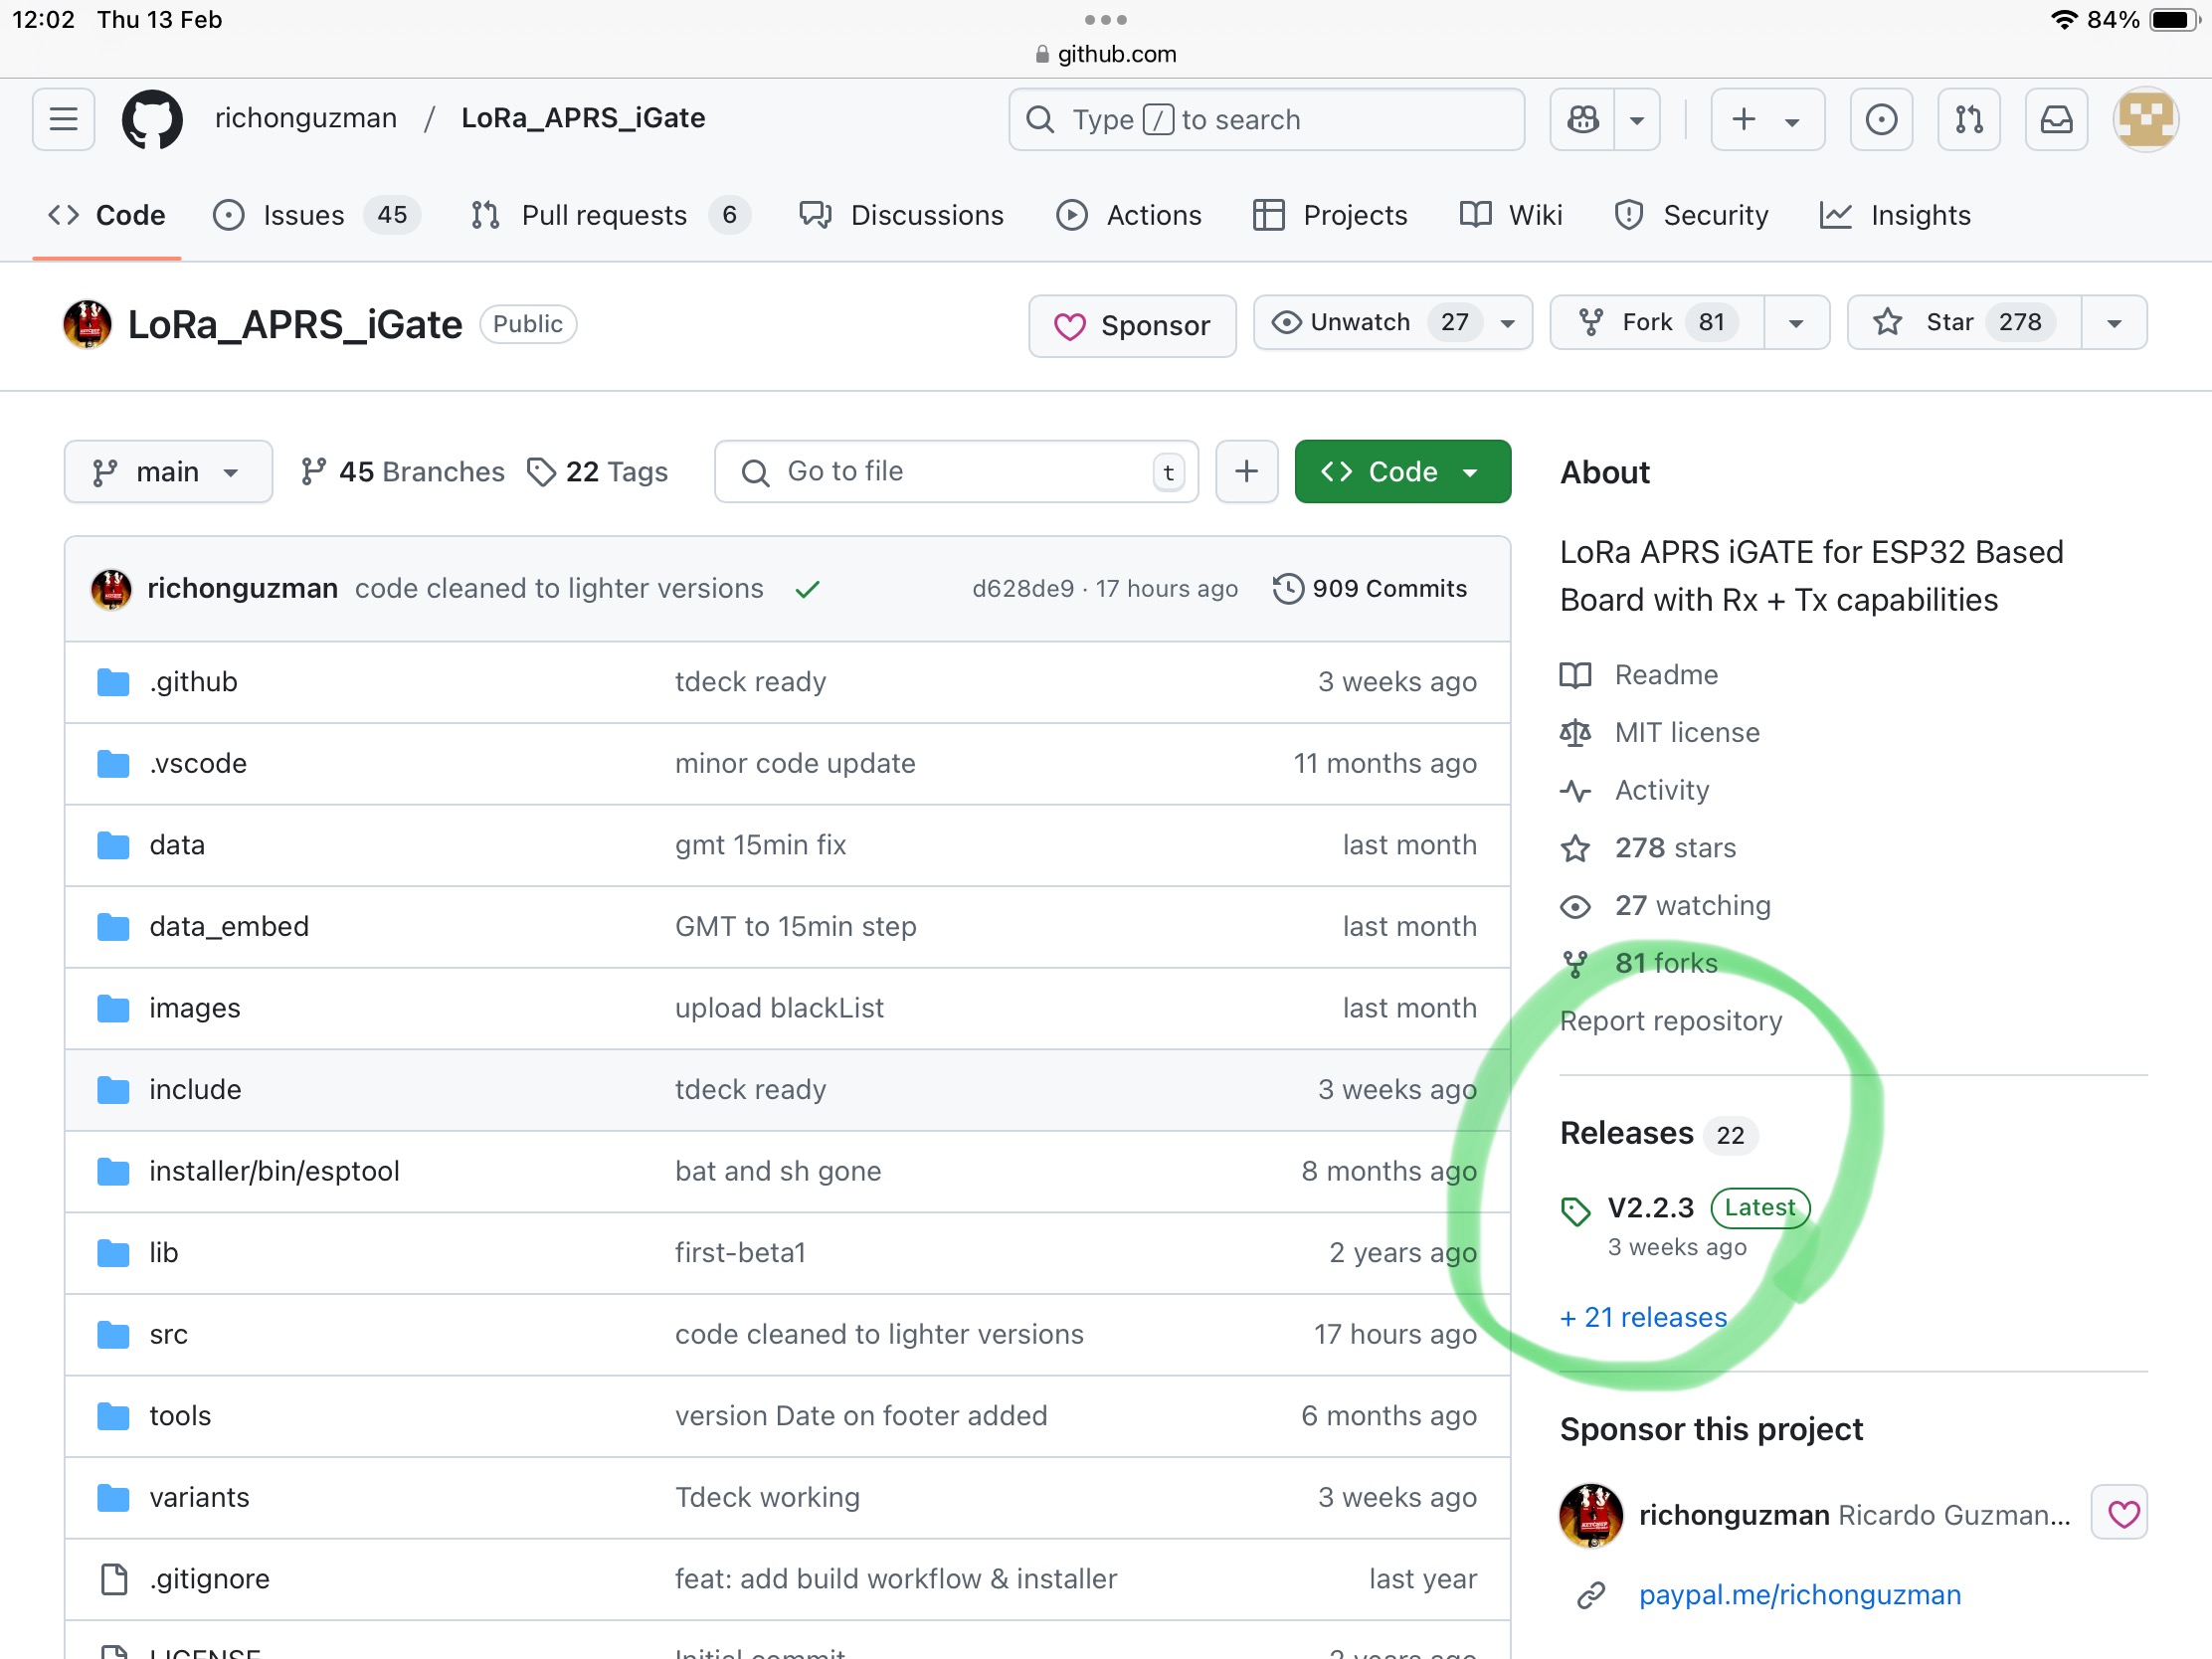This screenshot has width=2212, height=1659.
Task: Open the lib folder
Action: coord(163,1252)
